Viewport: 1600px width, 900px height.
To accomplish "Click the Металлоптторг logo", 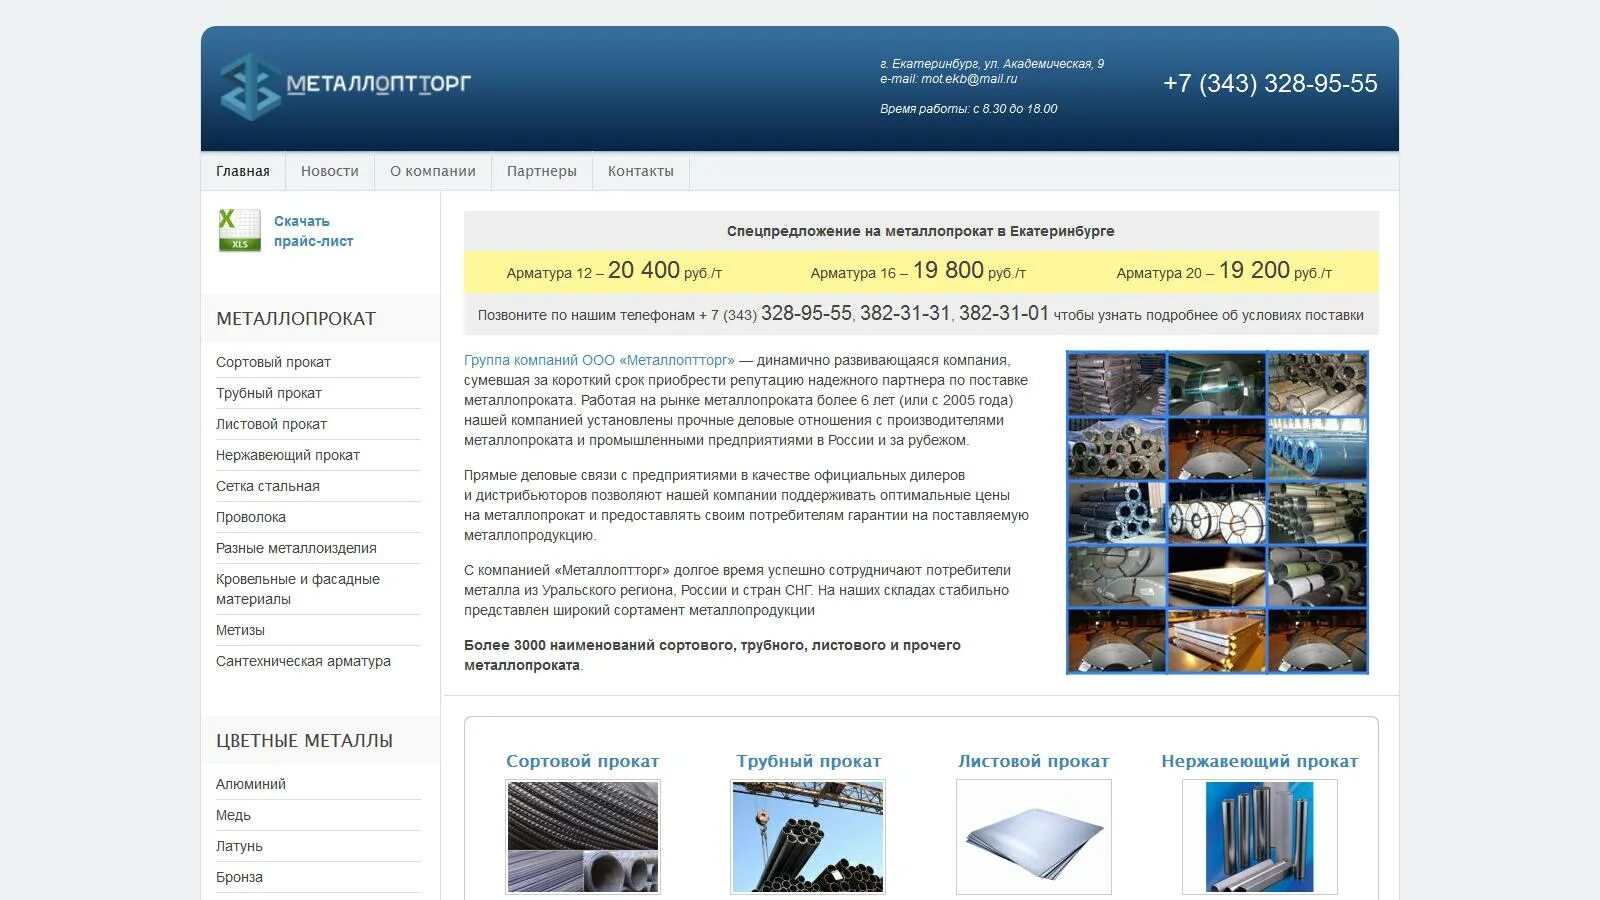I will click(345, 85).
